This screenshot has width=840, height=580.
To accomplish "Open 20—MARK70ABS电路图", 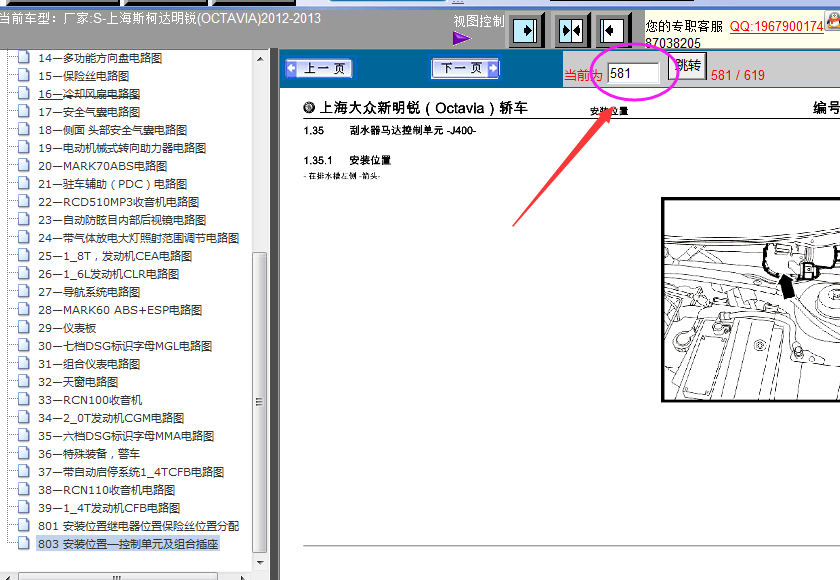I will 102,166.
